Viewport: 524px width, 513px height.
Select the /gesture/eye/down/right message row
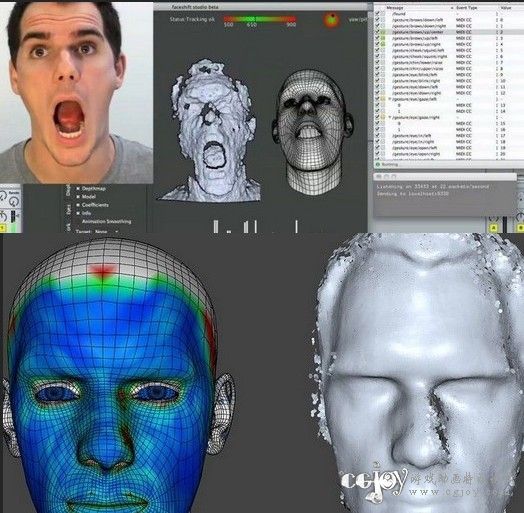click(x=448, y=93)
